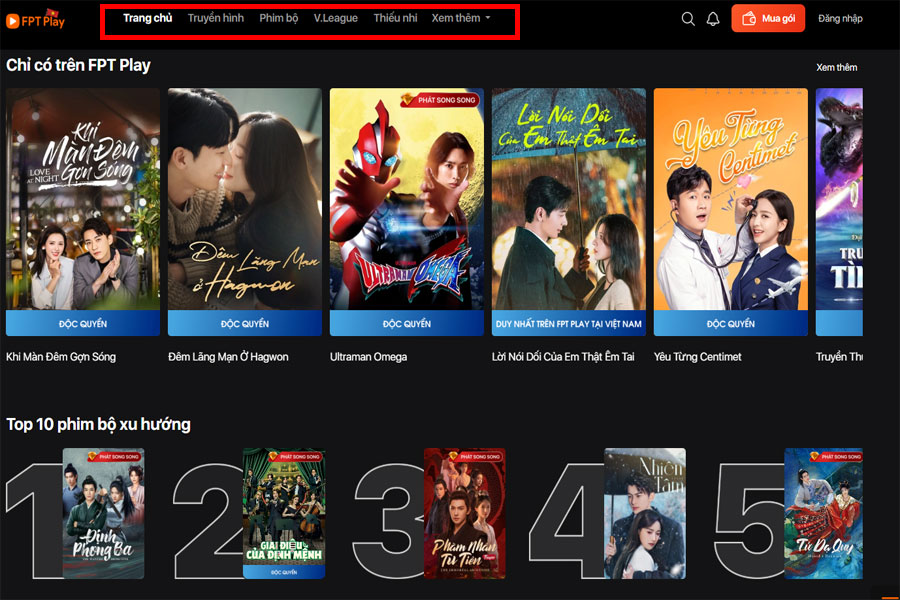The width and height of the screenshot is (900, 600).
Task: Go to Trang chủ tab
Action: [147, 18]
